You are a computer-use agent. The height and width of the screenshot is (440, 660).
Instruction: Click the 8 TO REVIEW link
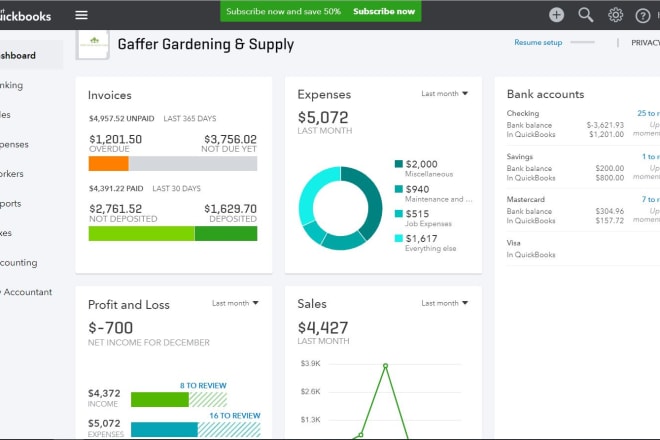[203, 385]
